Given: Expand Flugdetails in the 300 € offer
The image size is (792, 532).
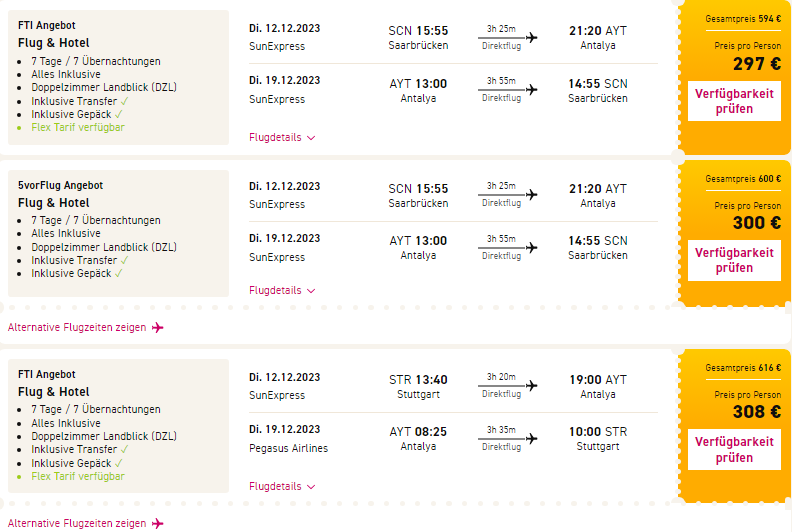Looking at the screenshot, I should click(x=282, y=290).
